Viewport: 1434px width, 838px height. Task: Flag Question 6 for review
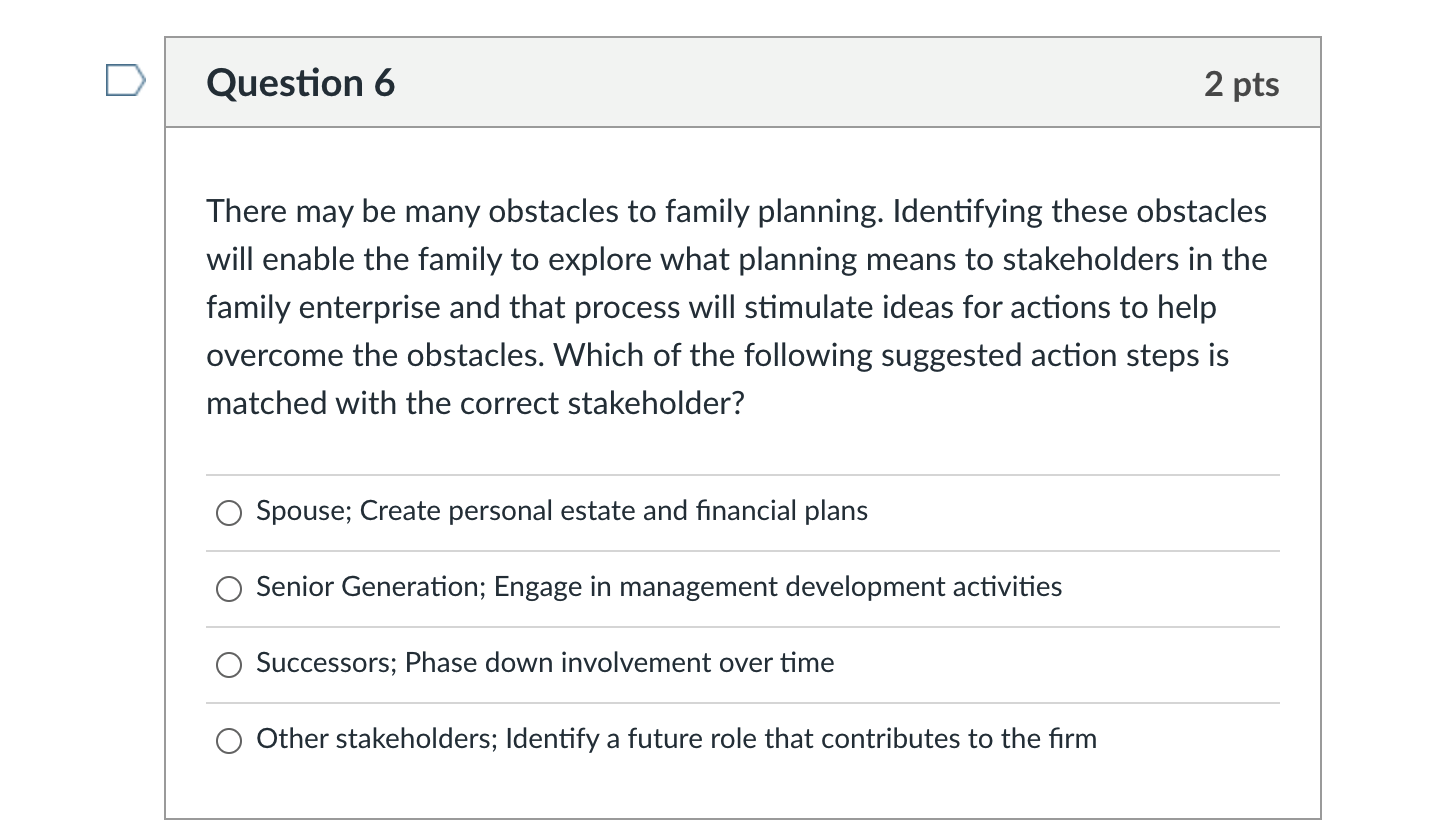point(126,80)
